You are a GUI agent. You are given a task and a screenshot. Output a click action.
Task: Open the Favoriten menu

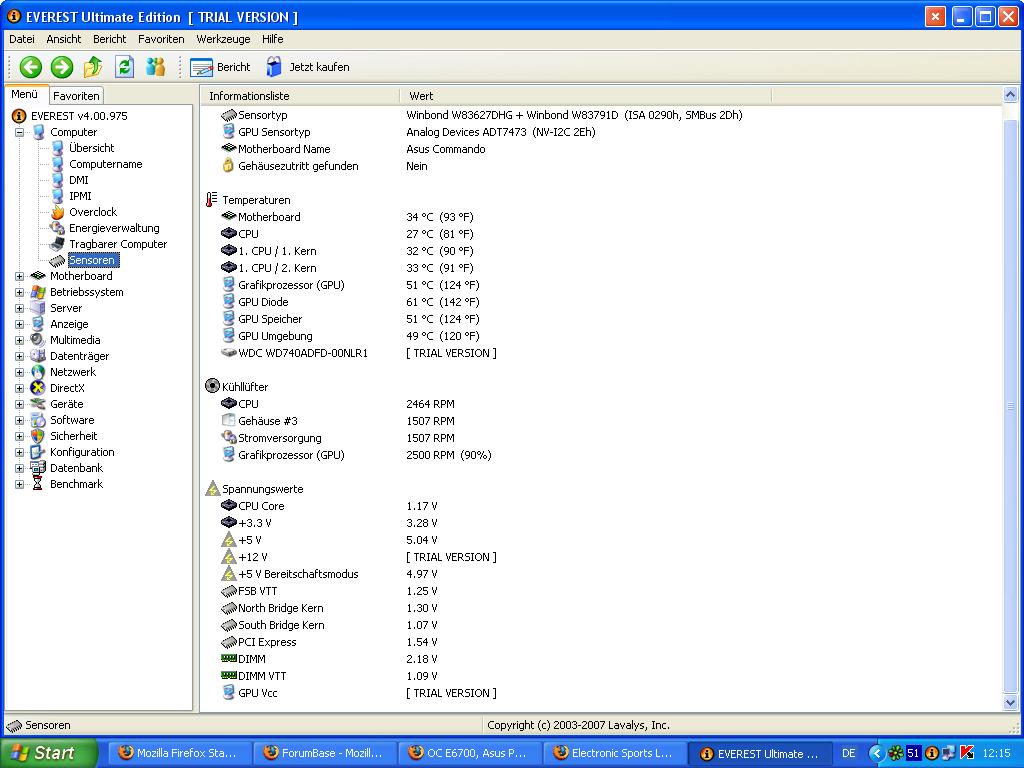[161, 39]
